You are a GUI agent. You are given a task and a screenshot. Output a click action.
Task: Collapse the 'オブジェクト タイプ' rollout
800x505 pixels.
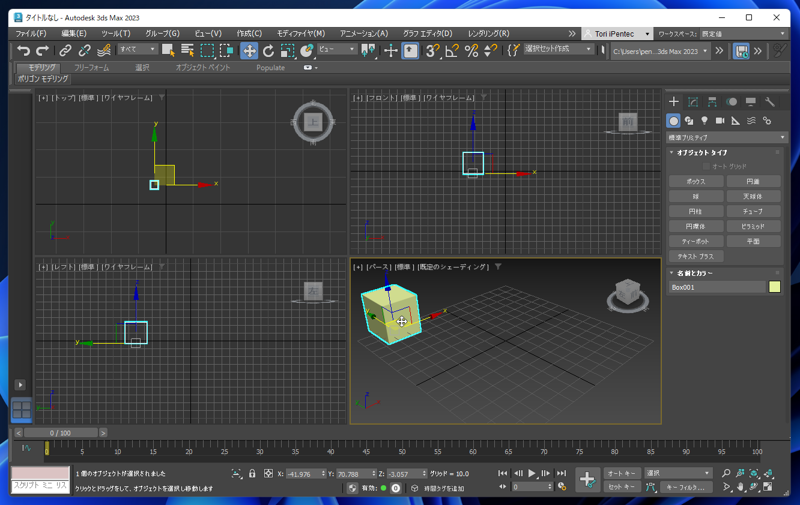[702, 153]
